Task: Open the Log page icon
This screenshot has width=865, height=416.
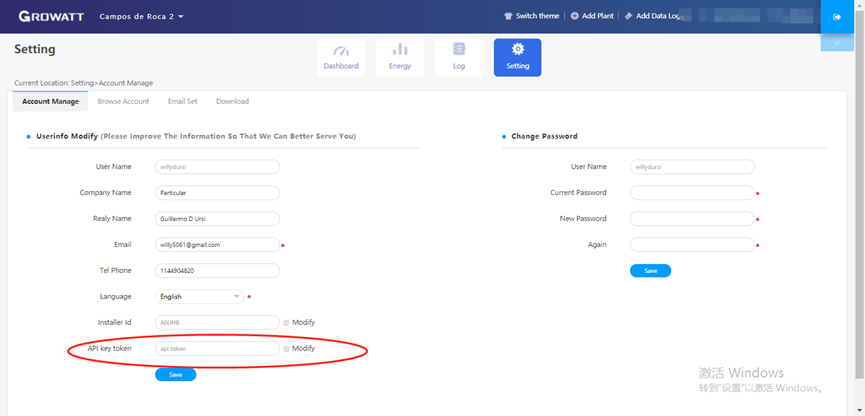Action: click(458, 50)
